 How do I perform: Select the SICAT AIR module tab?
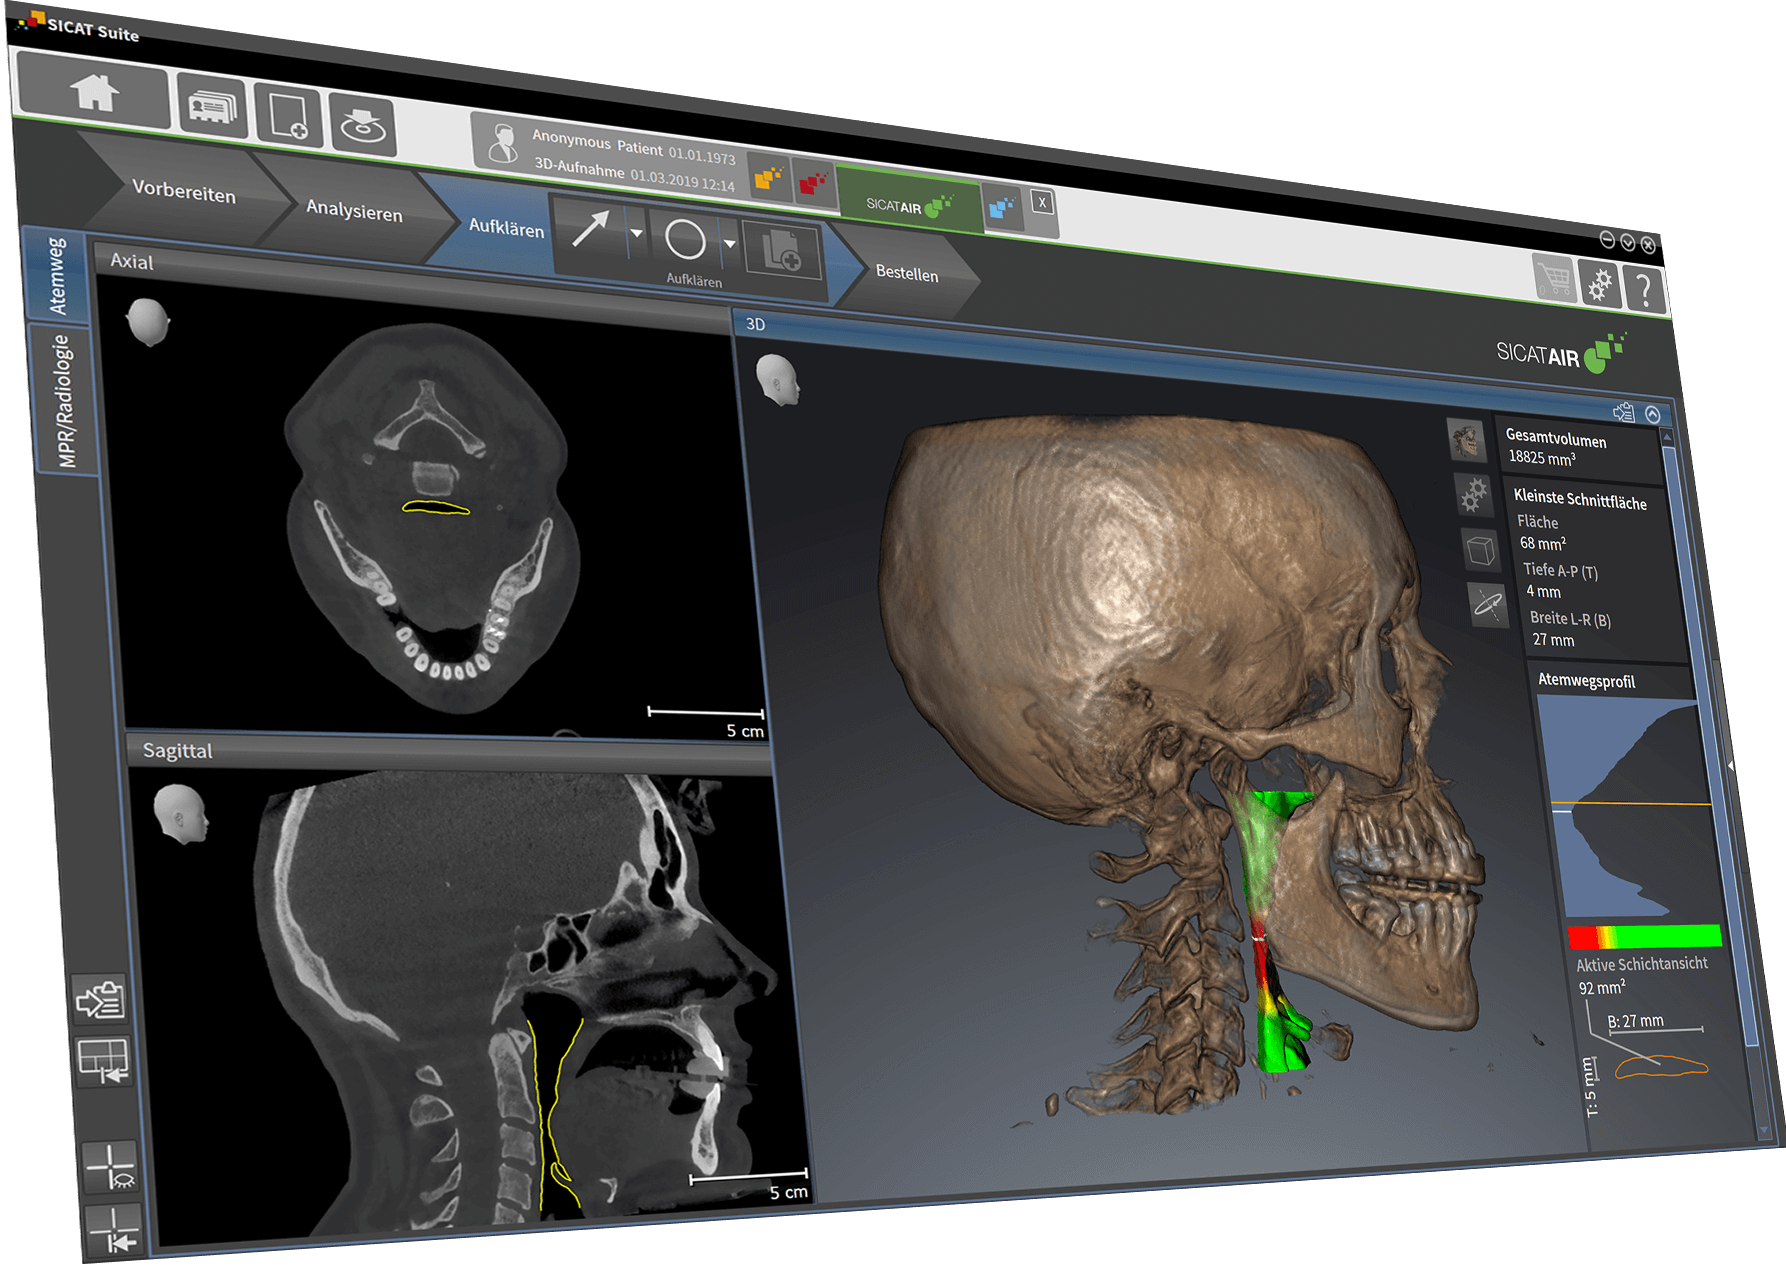[x=908, y=205]
